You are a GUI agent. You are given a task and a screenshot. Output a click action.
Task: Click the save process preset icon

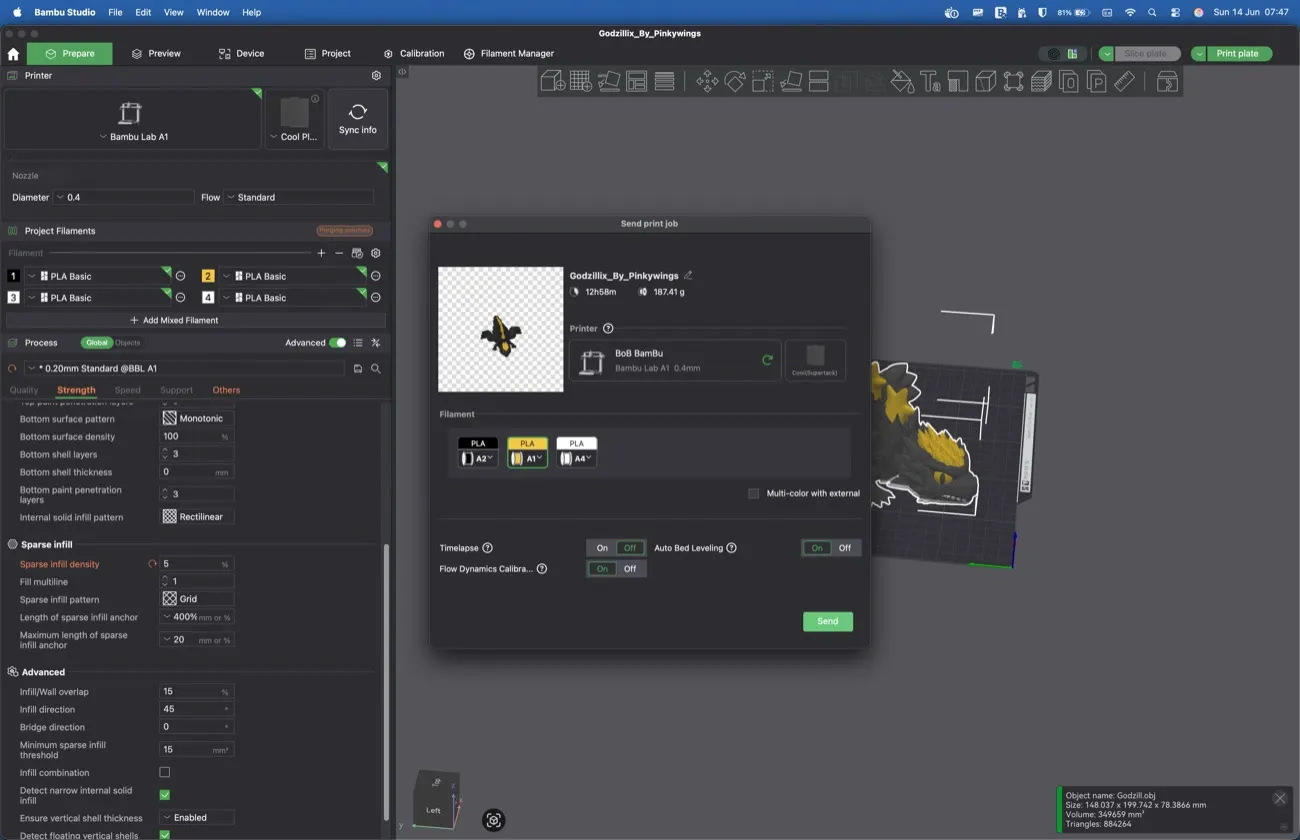pos(358,369)
